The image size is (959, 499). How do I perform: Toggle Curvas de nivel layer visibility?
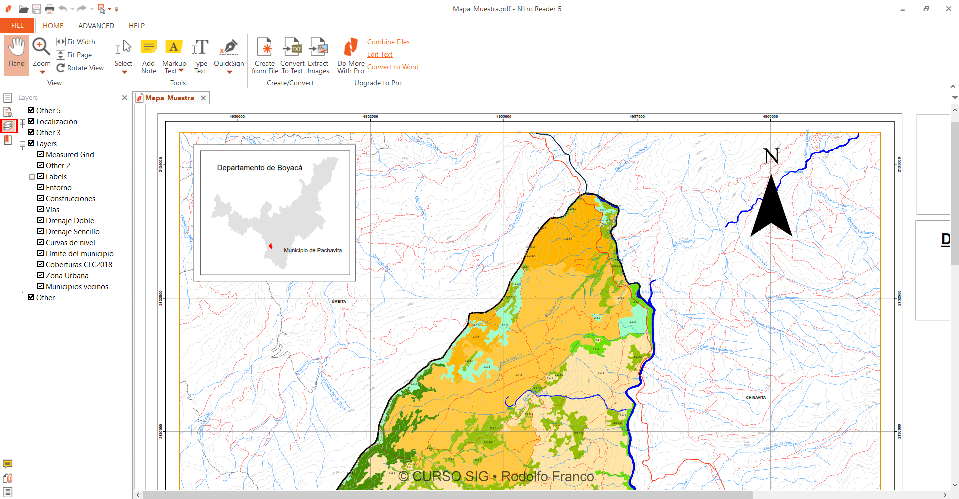[40, 242]
